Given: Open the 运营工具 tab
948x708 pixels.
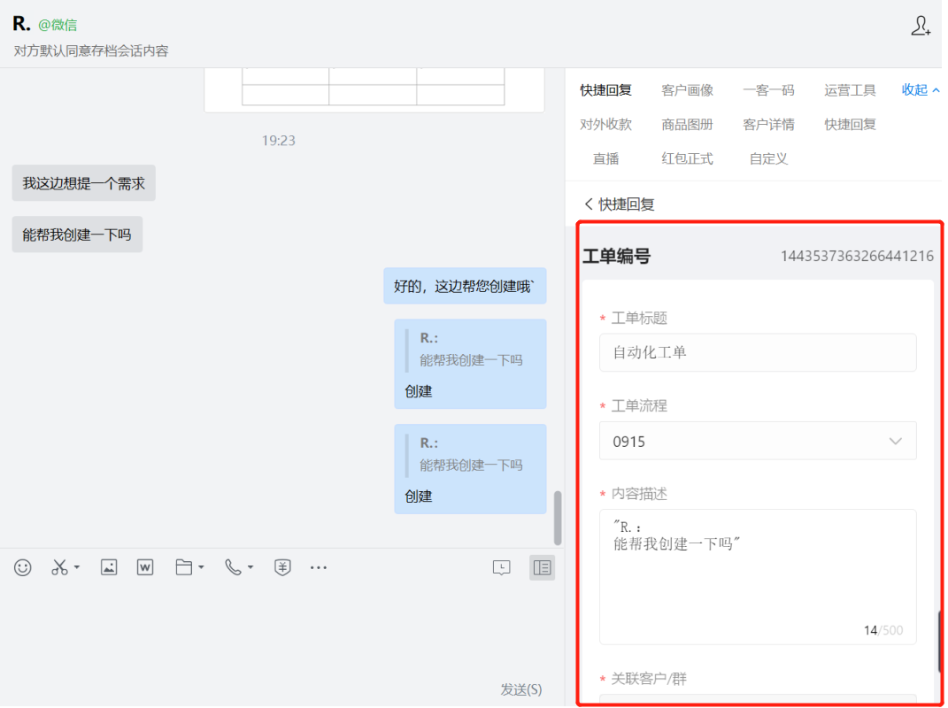Looking at the screenshot, I should (850, 90).
